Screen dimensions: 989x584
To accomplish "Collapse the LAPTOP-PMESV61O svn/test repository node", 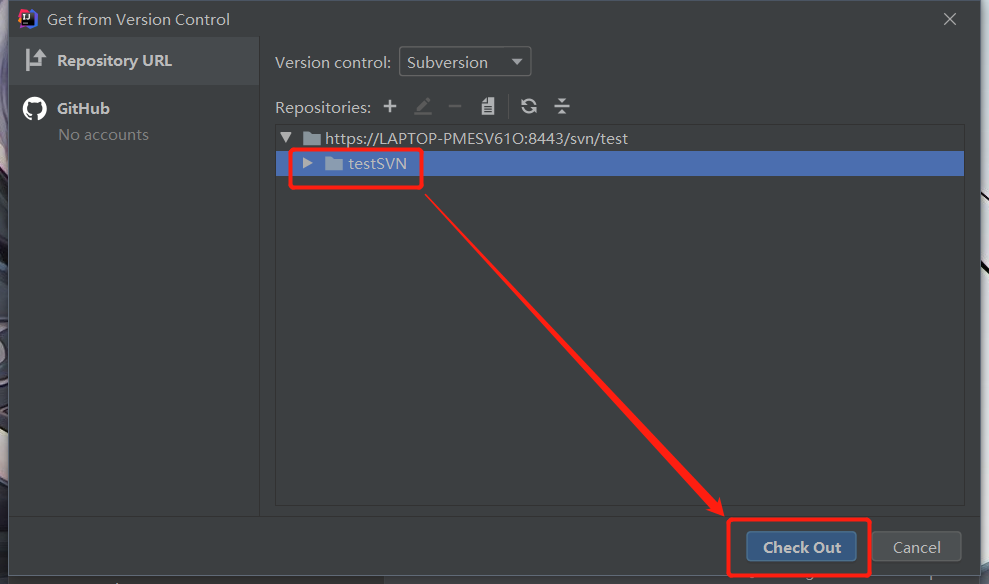I will 286,137.
